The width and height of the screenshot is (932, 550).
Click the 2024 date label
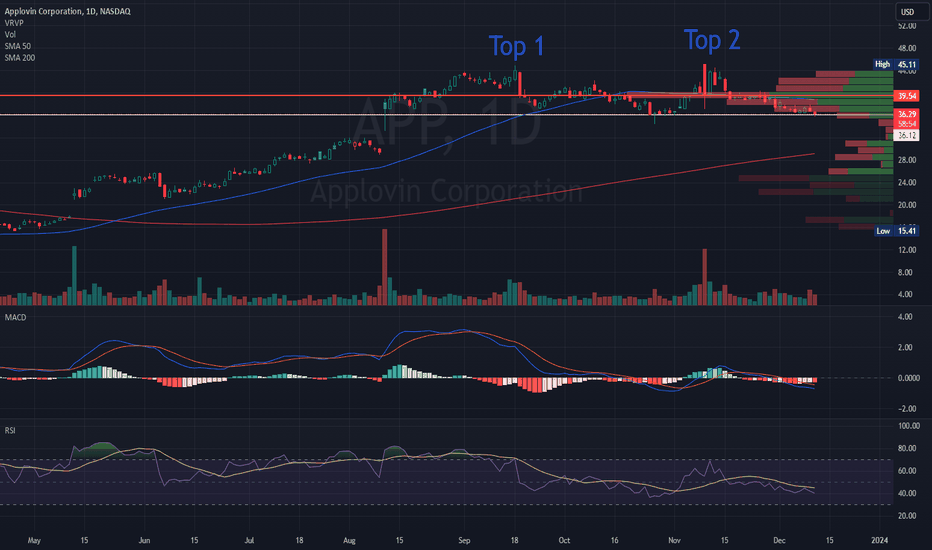pos(880,540)
